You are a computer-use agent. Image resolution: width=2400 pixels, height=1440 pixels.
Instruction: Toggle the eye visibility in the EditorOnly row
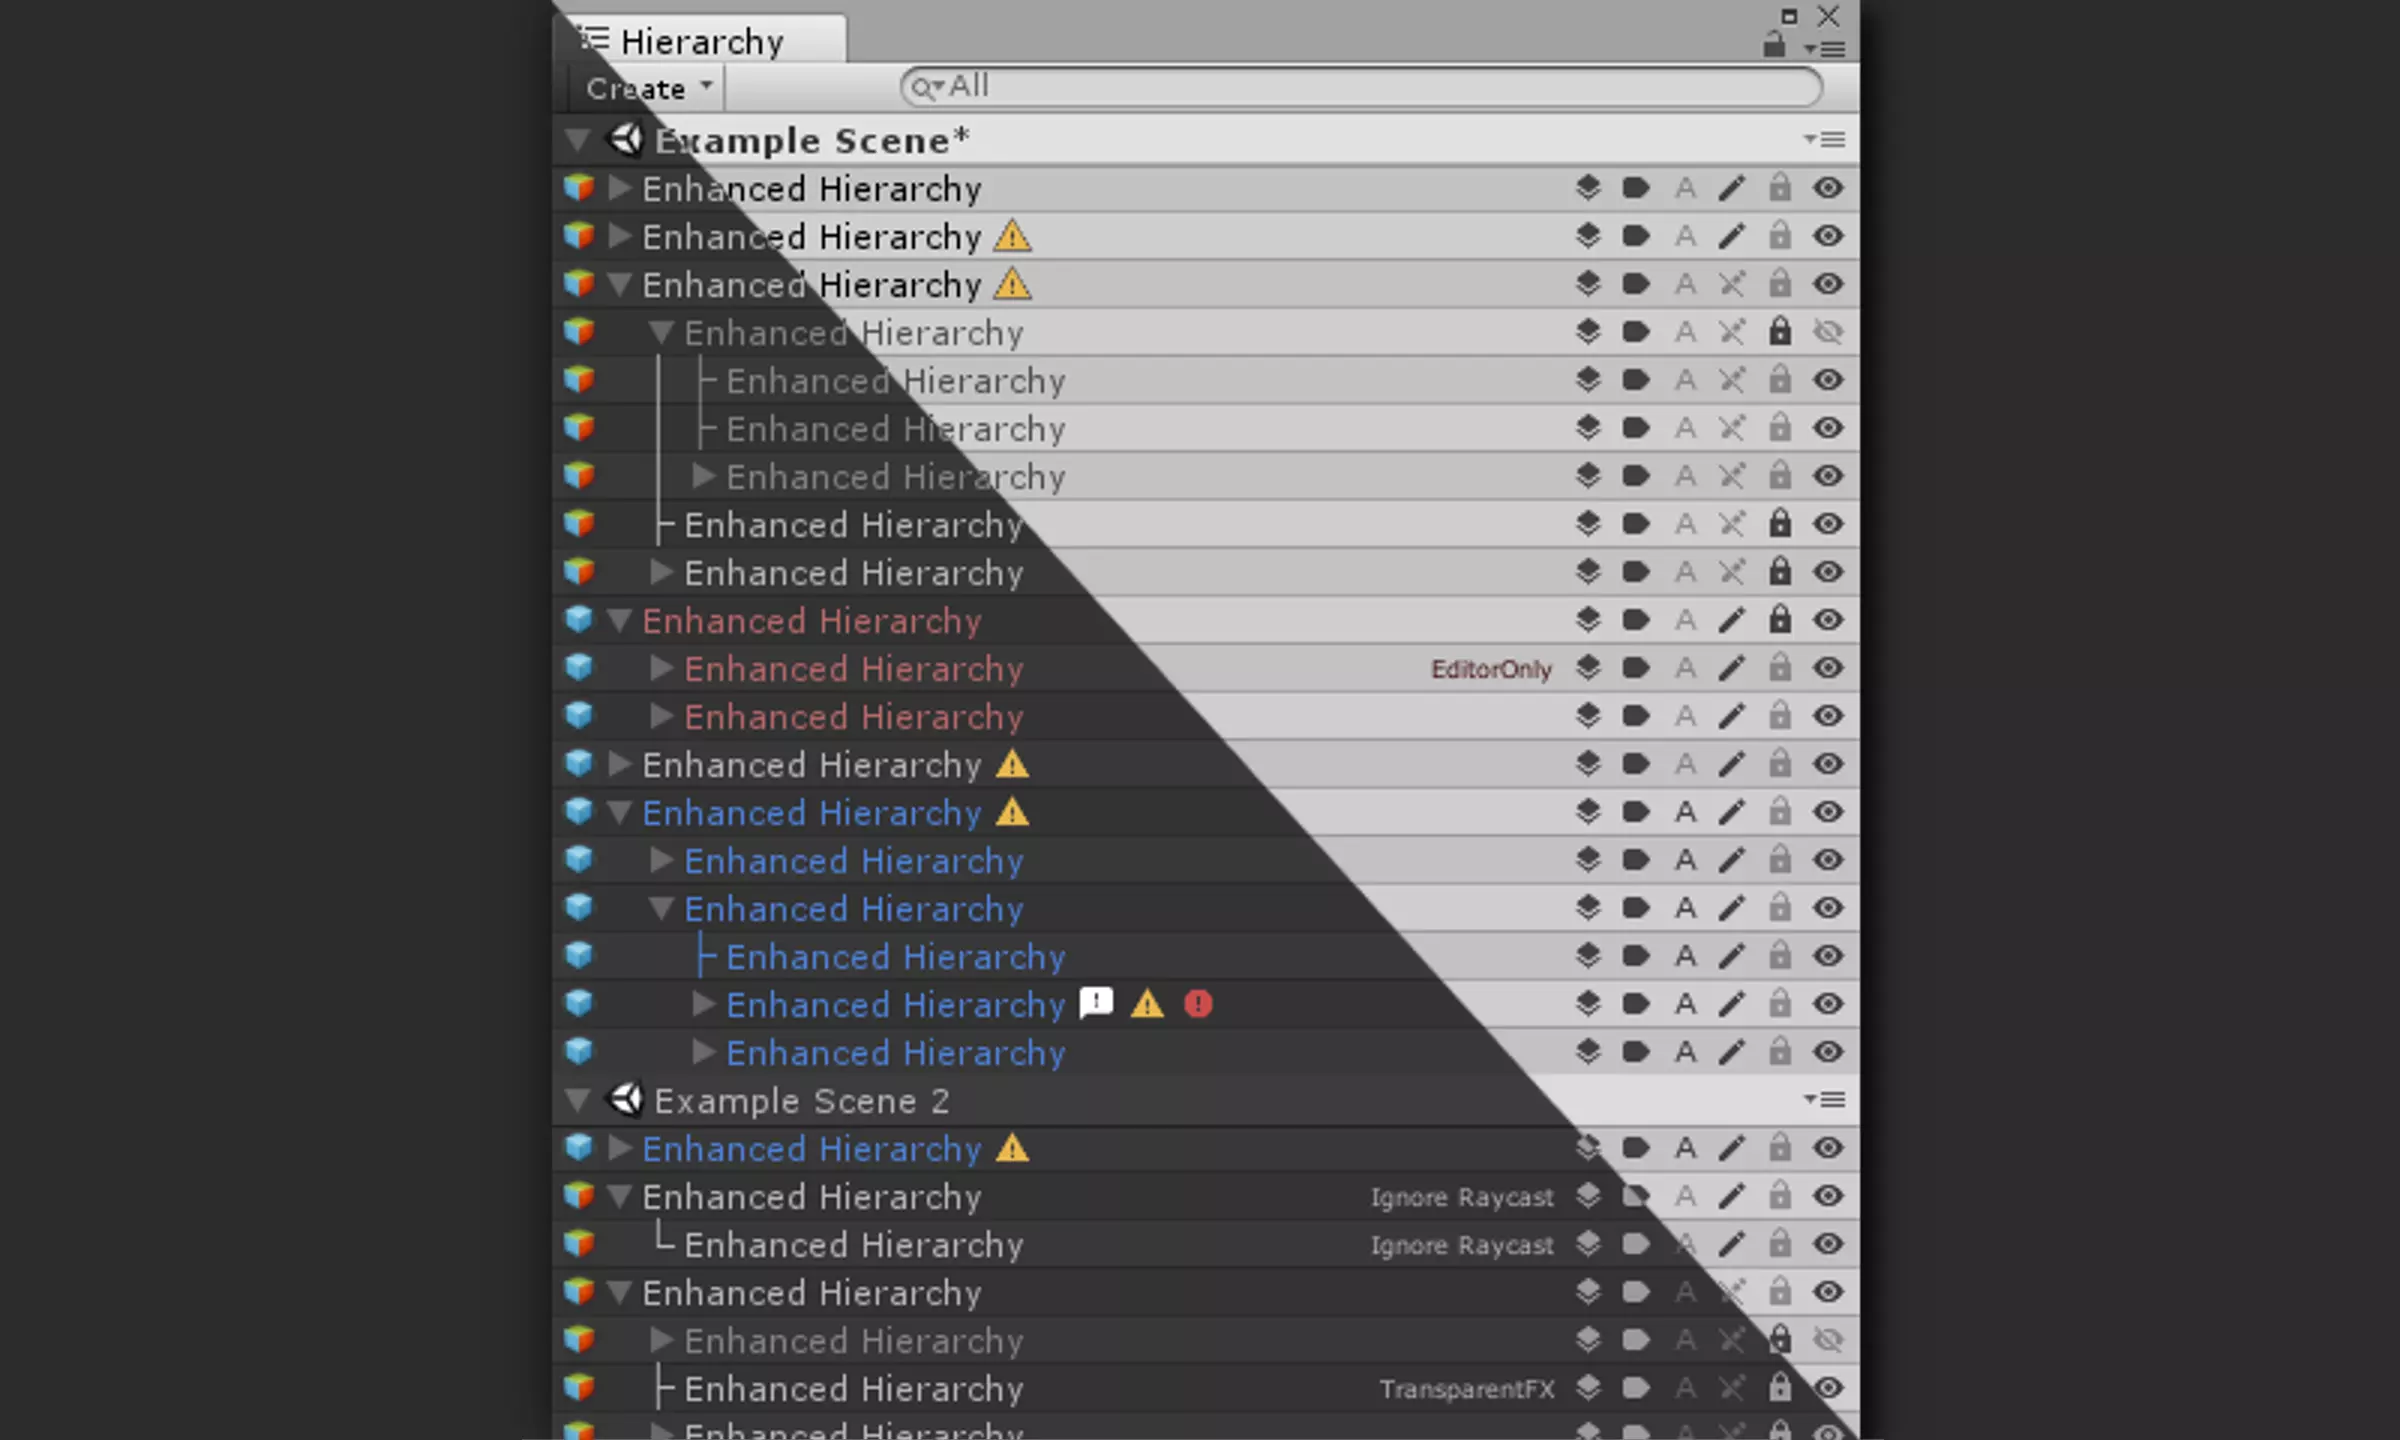coord(1828,667)
